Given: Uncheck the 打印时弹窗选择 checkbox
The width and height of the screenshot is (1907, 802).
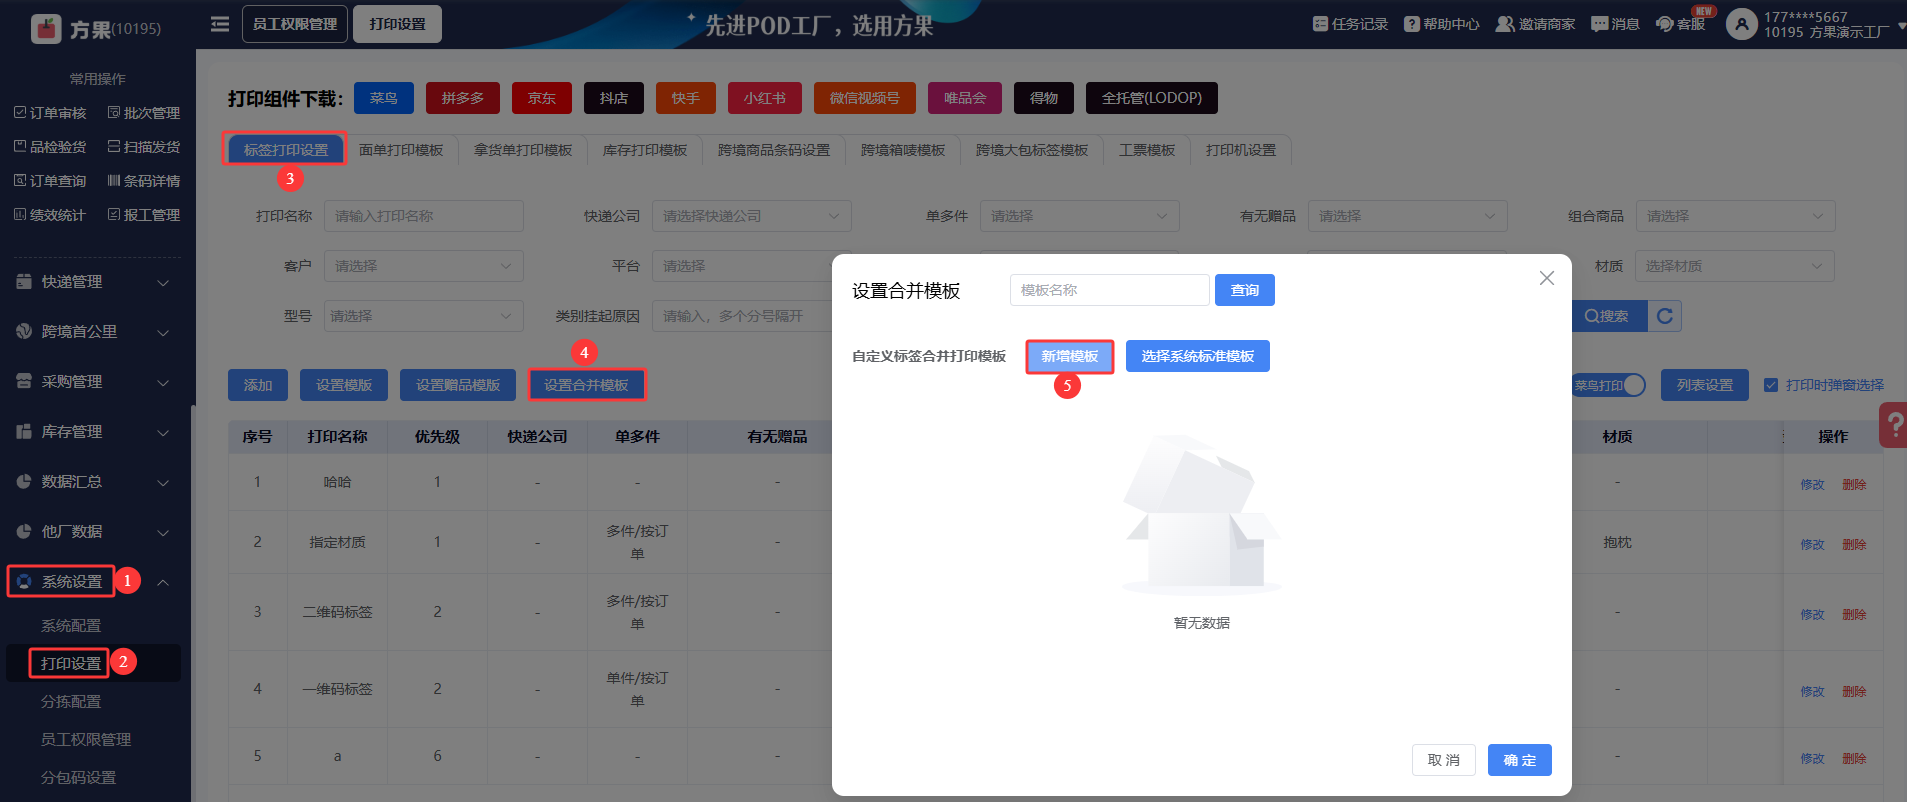Looking at the screenshot, I should (x=1771, y=385).
